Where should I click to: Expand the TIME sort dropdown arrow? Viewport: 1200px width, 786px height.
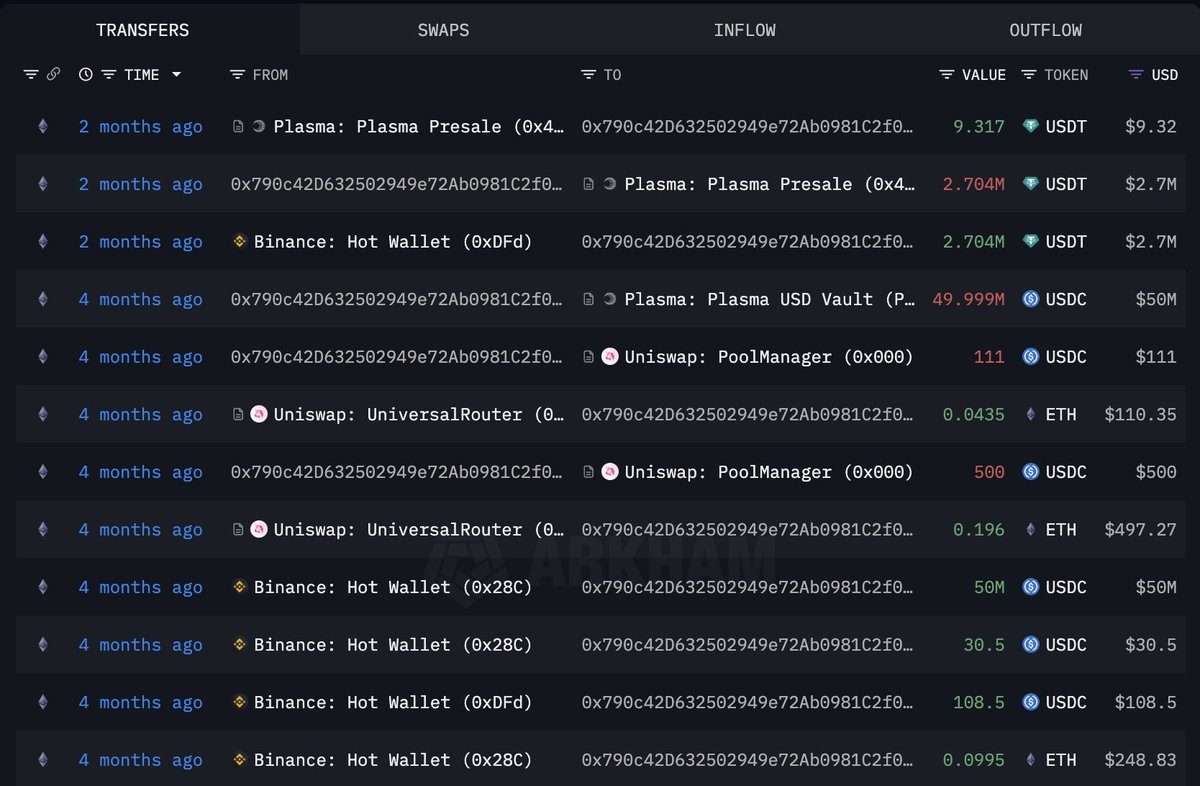pos(177,75)
